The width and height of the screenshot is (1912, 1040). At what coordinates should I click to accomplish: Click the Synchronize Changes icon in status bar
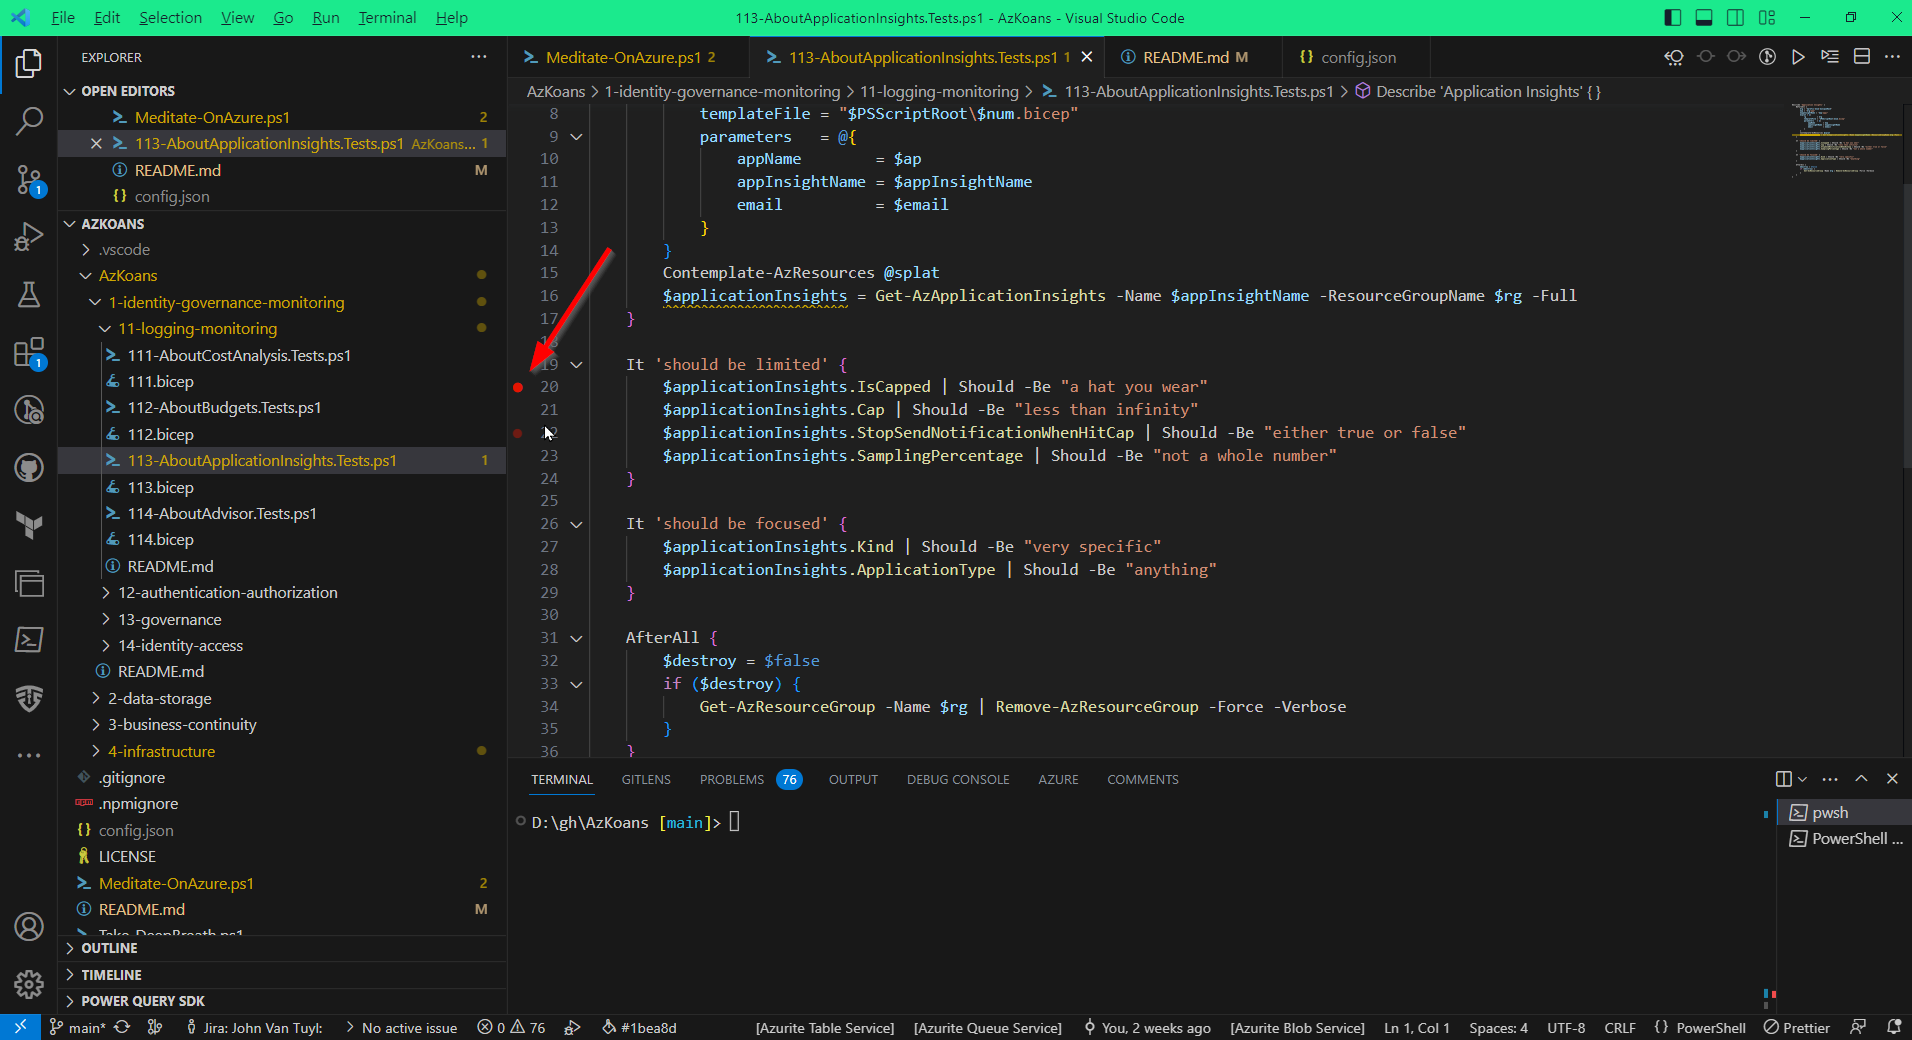(x=122, y=1027)
